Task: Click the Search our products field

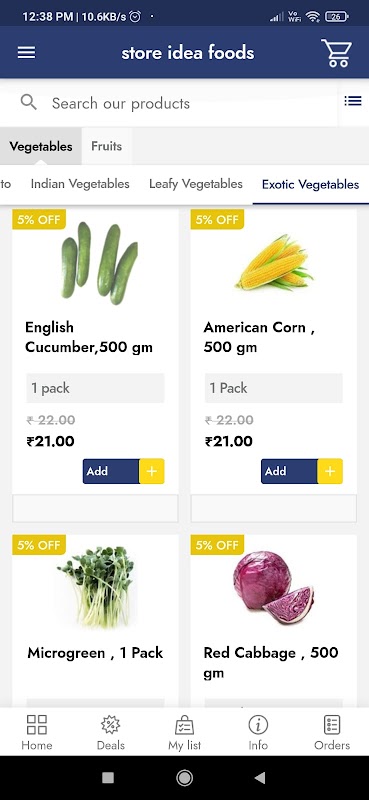Action: (x=168, y=103)
